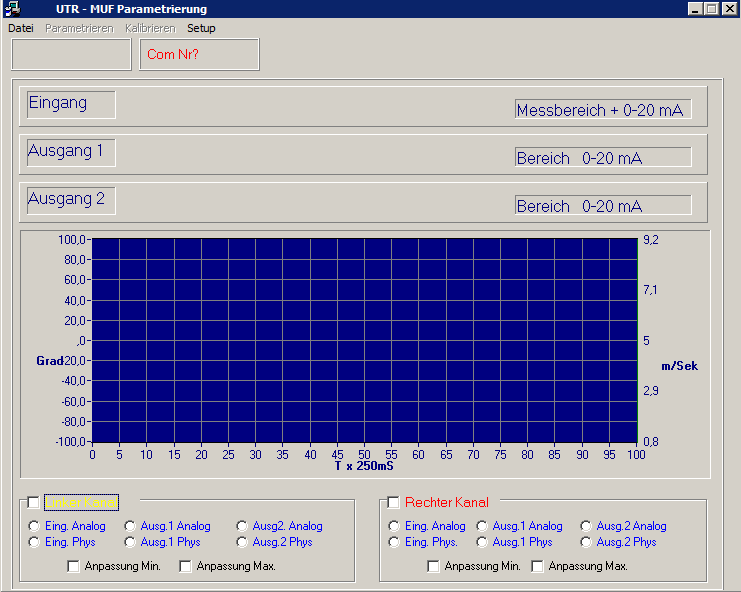This screenshot has width=741, height=592.
Task: Select Ausg.2 Phys for Rechter Kanal
Action: pyautogui.click(x=586, y=542)
